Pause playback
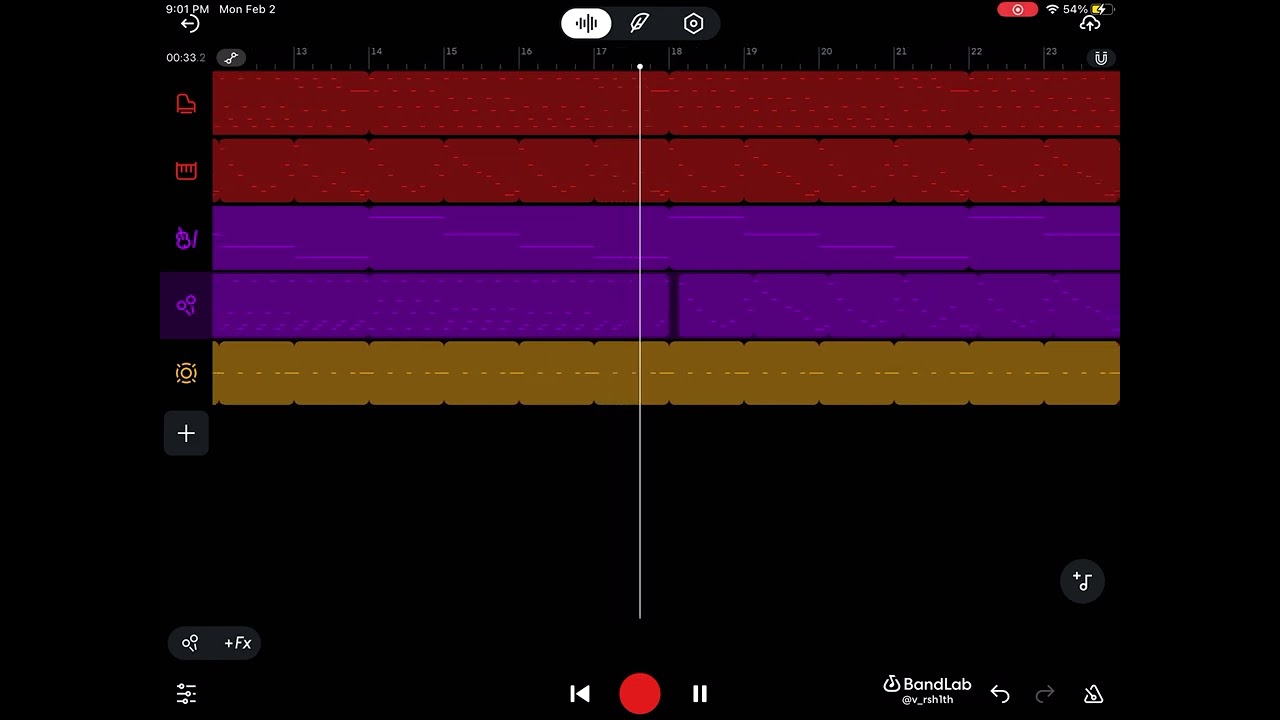The image size is (1280, 720). (700, 693)
